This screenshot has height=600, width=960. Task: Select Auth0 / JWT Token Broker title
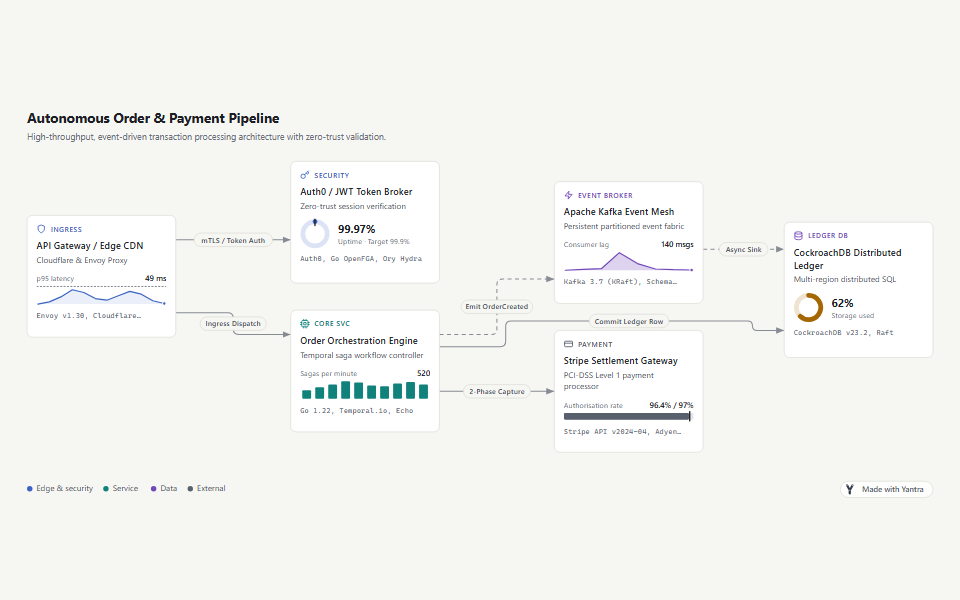coord(356,192)
